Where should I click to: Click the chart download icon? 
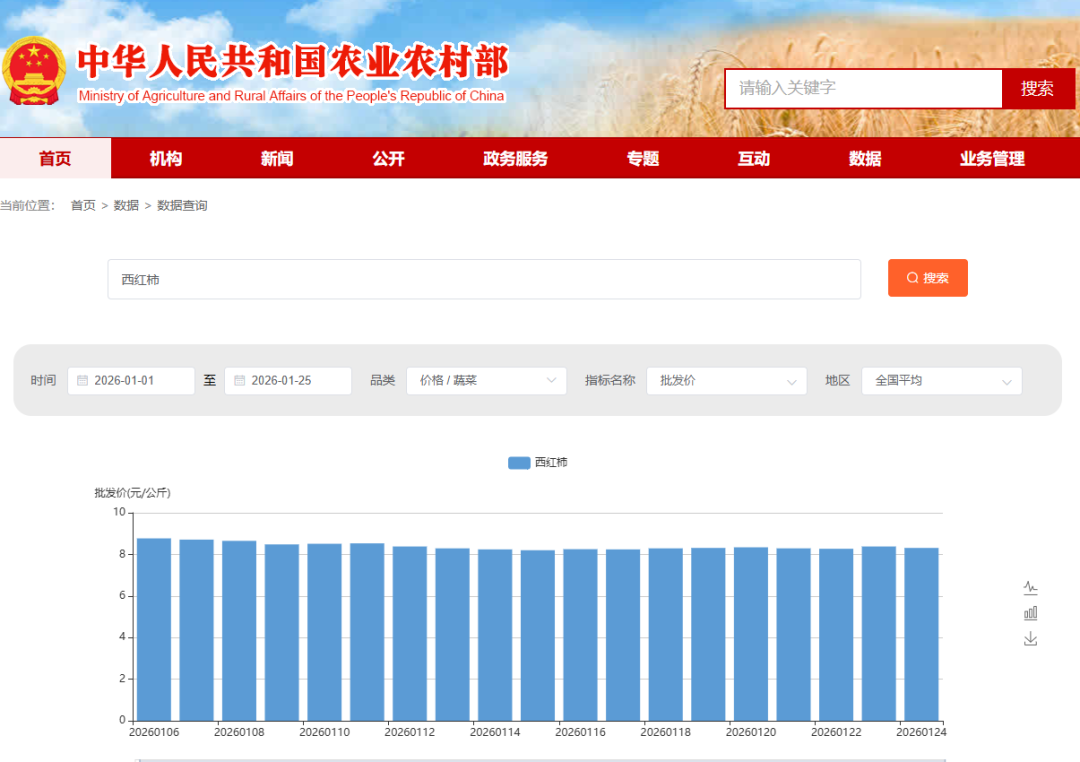click(x=1030, y=639)
